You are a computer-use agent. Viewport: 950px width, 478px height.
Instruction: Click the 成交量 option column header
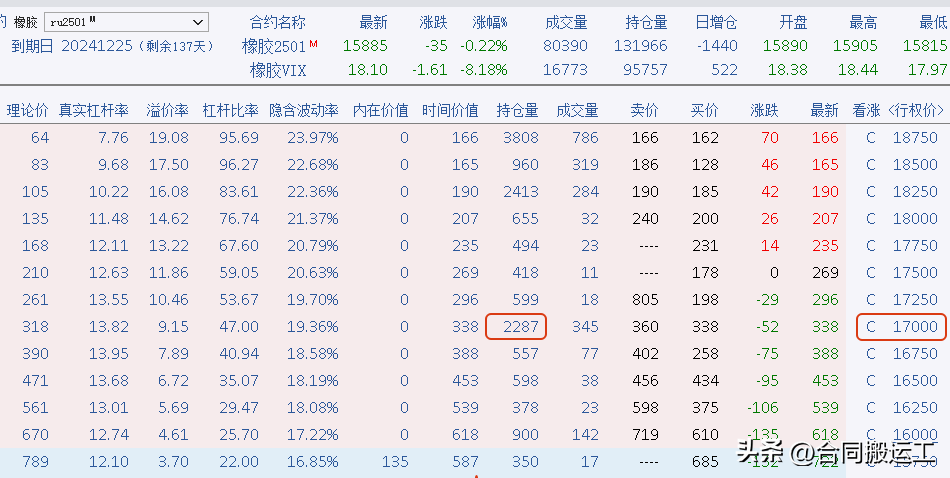[577, 110]
